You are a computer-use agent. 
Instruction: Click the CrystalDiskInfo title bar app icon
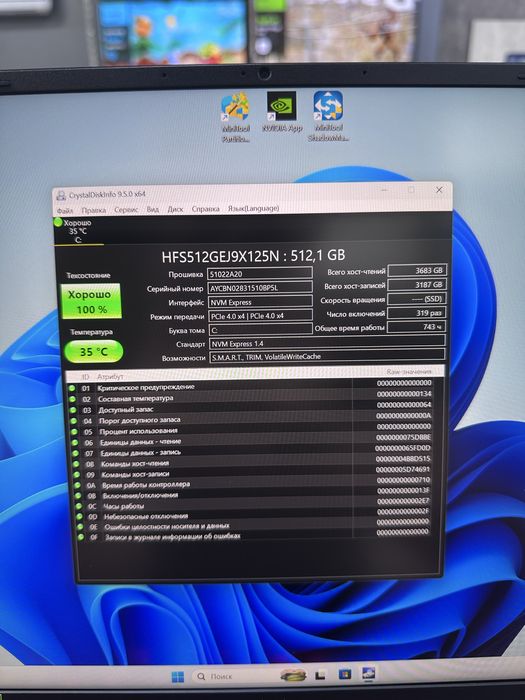[x=60, y=196]
